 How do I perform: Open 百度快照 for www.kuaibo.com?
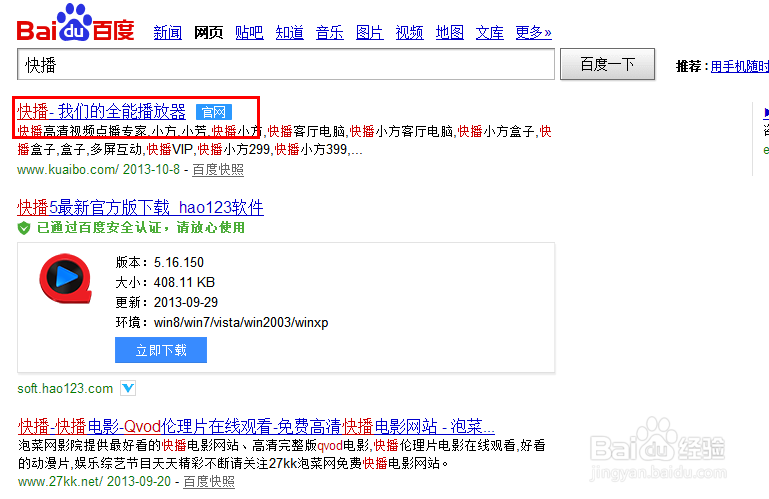[x=218, y=170]
